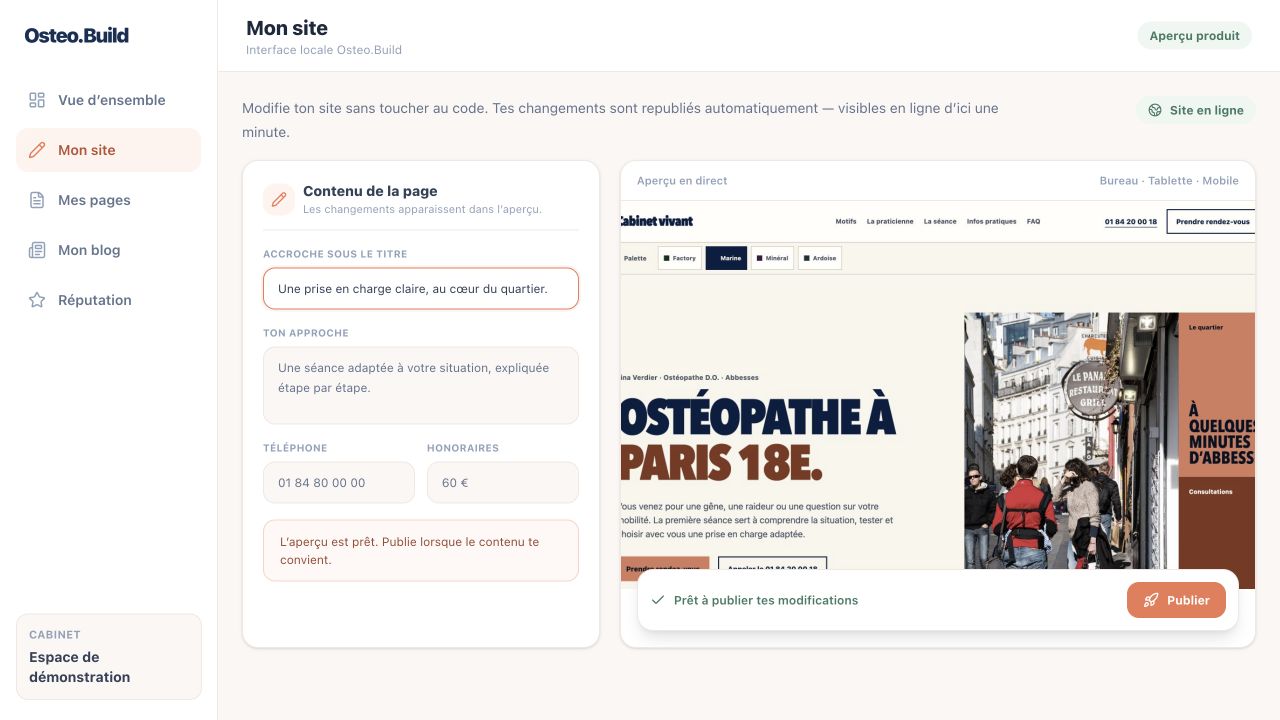Viewport: 1280px width, 720px height.
Task: Select the Ardoise palette swatch
Action: click(819, 258)
